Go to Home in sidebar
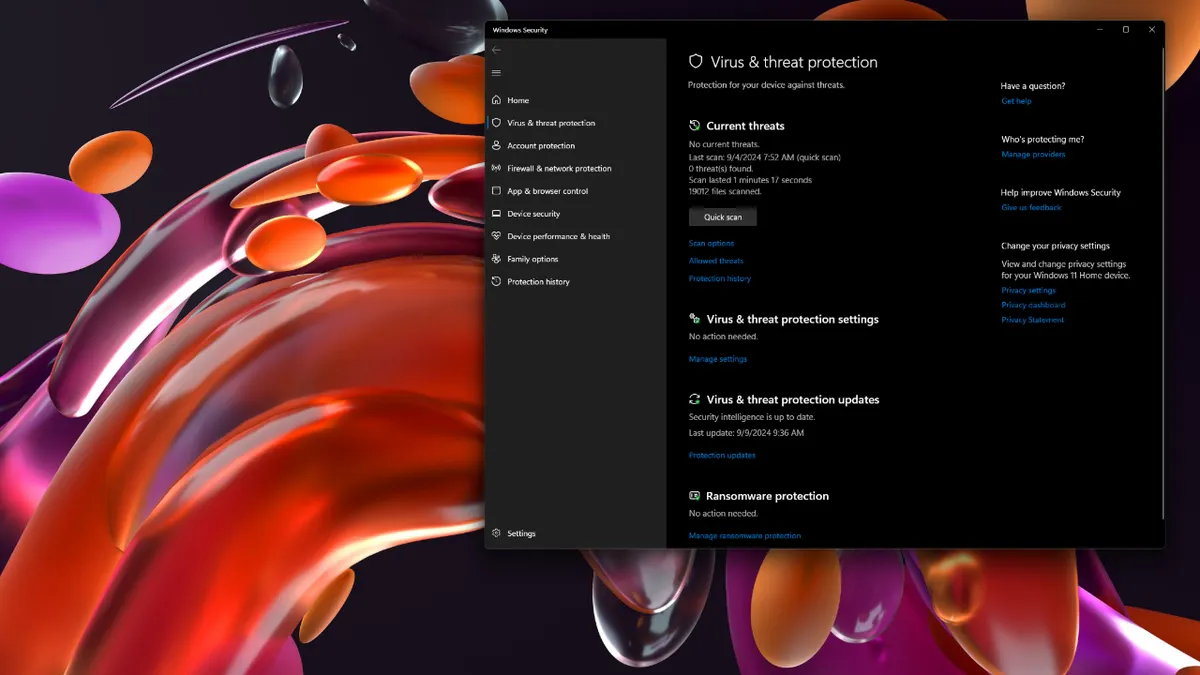Image resolution: width=1200 pixels, height=675 pixels. click(x=518, y=100)
